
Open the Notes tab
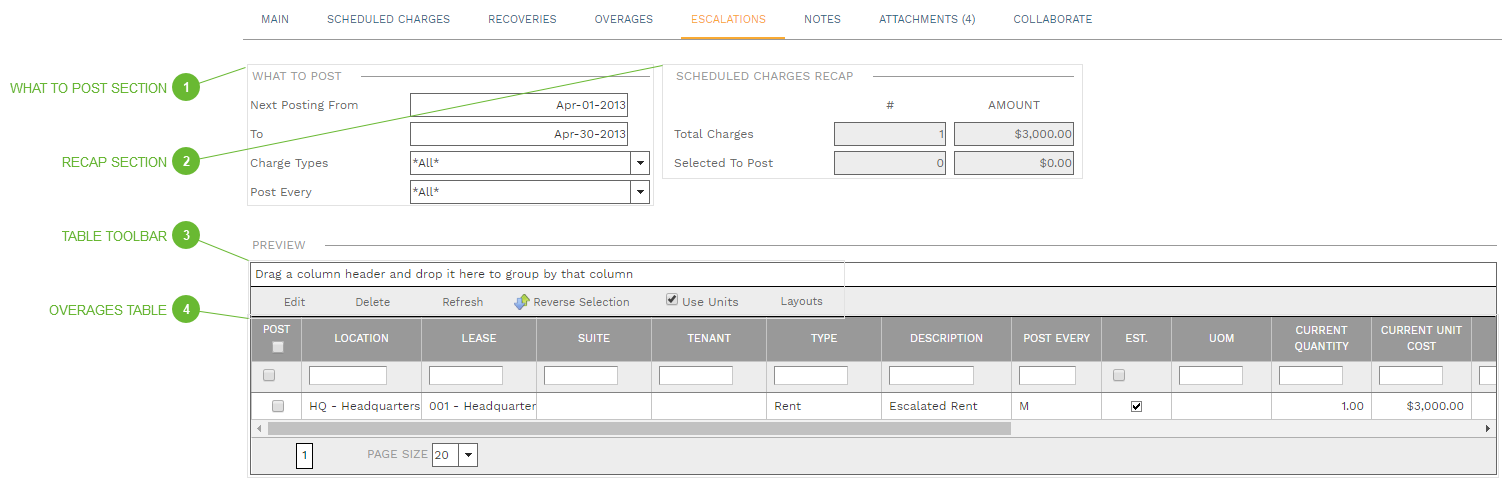pos(822,19)
